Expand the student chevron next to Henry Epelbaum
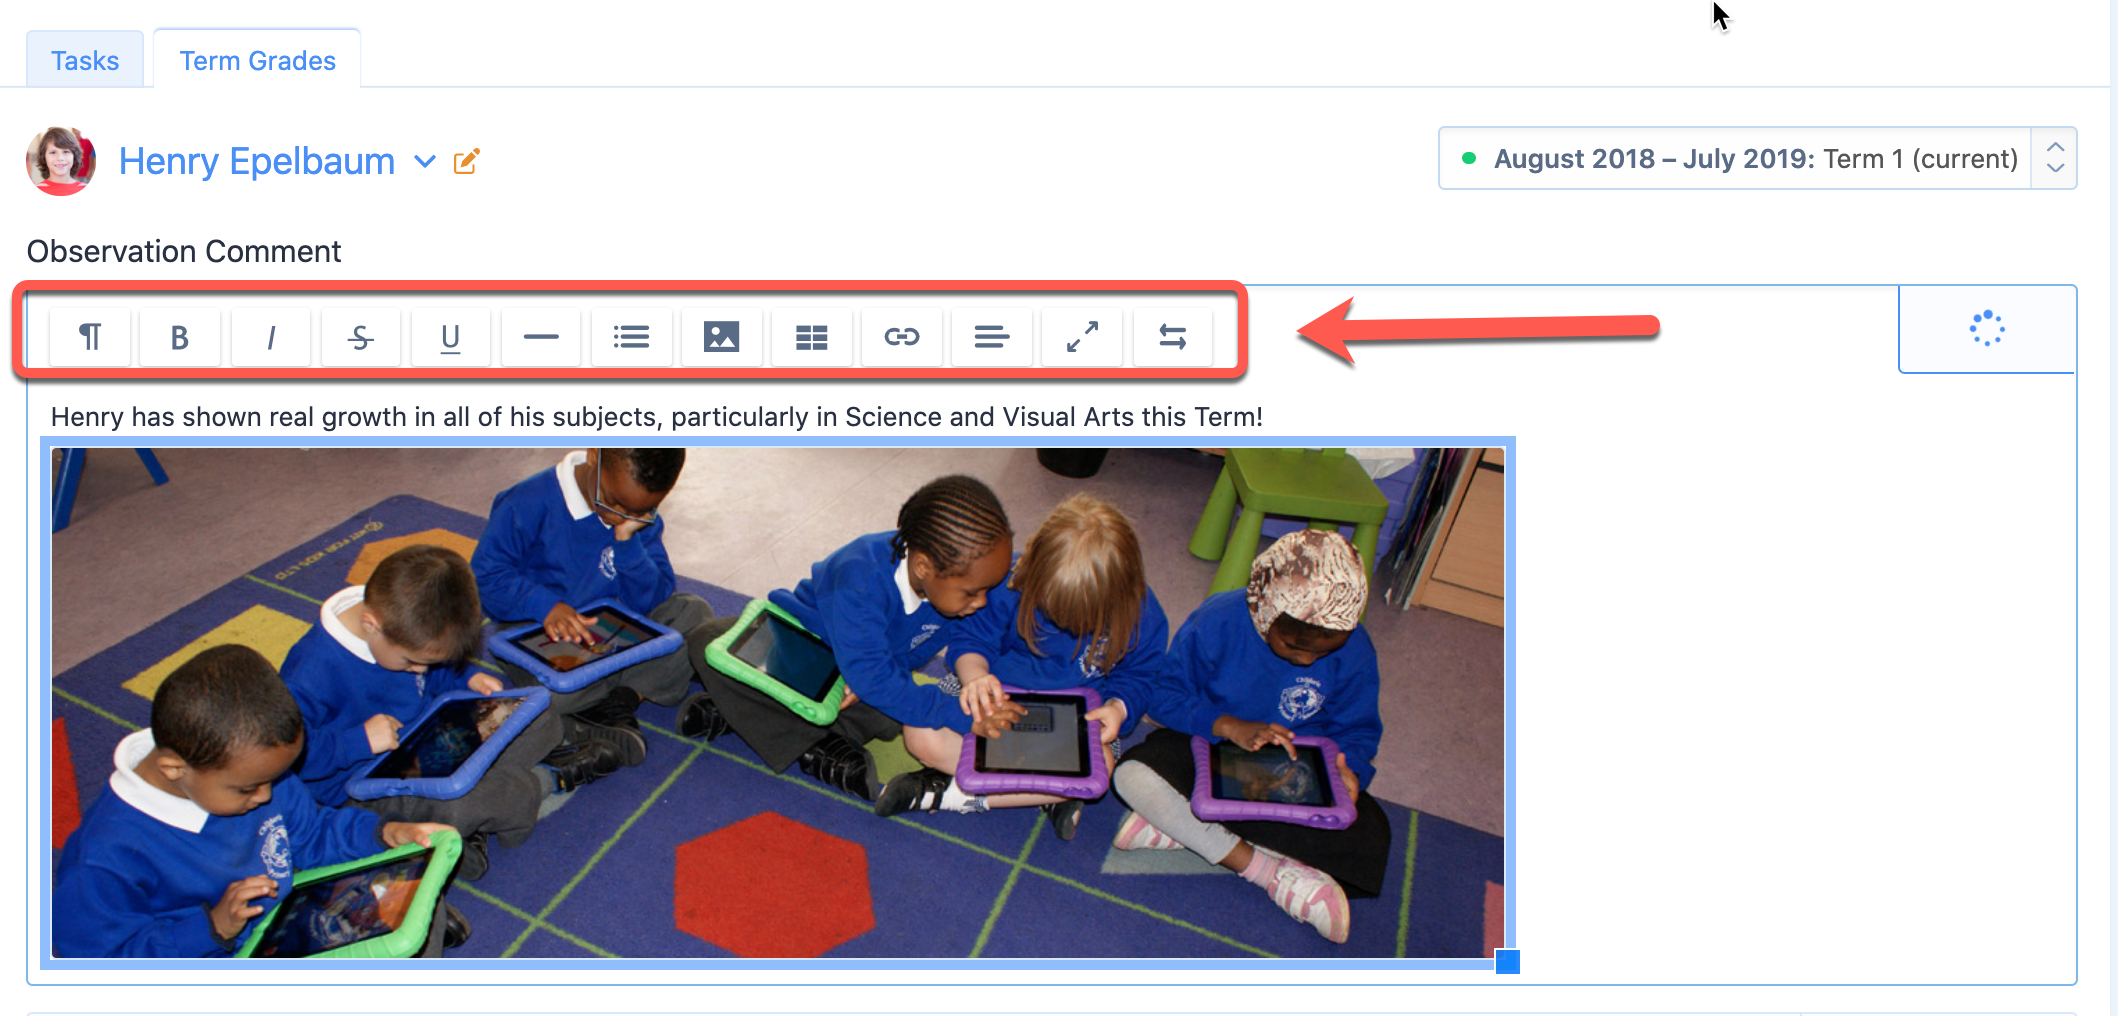Viewport: 2118px width, 1016px height. tap(425, 161)
